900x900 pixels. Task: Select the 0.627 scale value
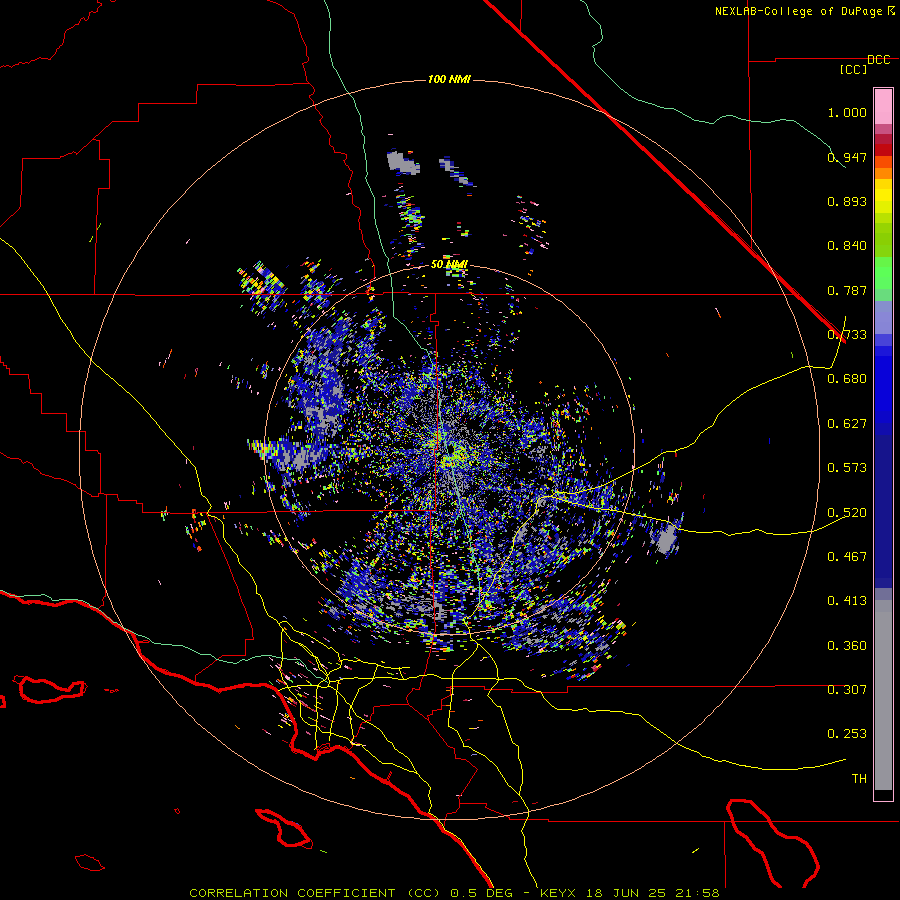click(847, 424)
